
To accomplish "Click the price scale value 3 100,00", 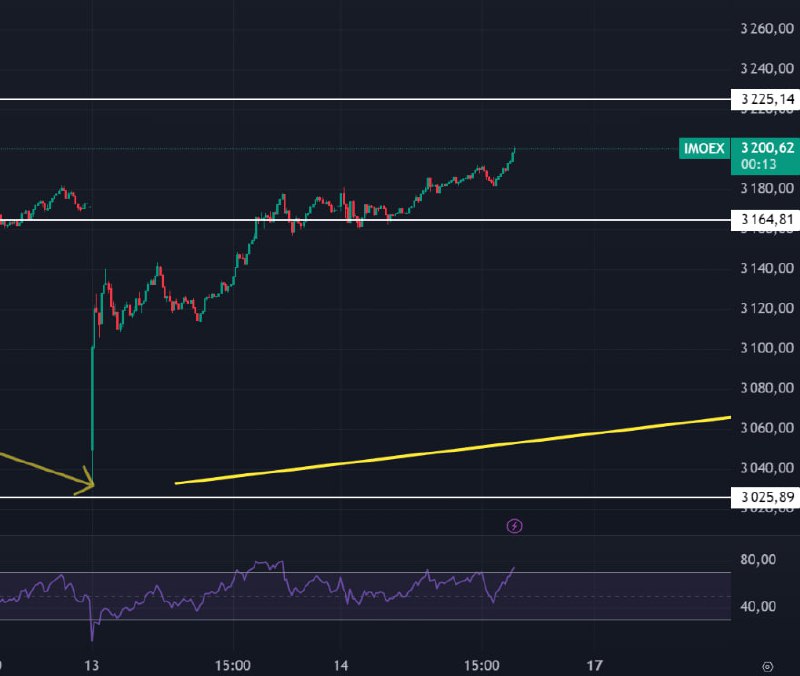I will click(x=767, y=348).
